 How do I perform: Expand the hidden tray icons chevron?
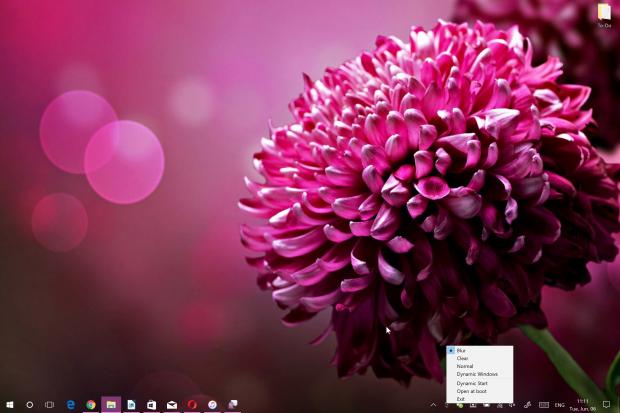tap(433, 405)
